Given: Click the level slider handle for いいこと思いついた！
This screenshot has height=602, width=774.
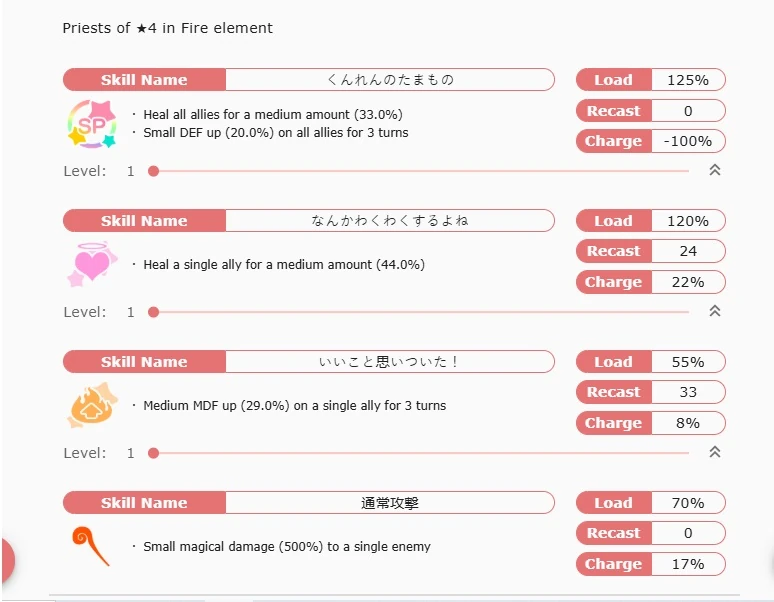Looking at the screenshot, I should point(154,453).
